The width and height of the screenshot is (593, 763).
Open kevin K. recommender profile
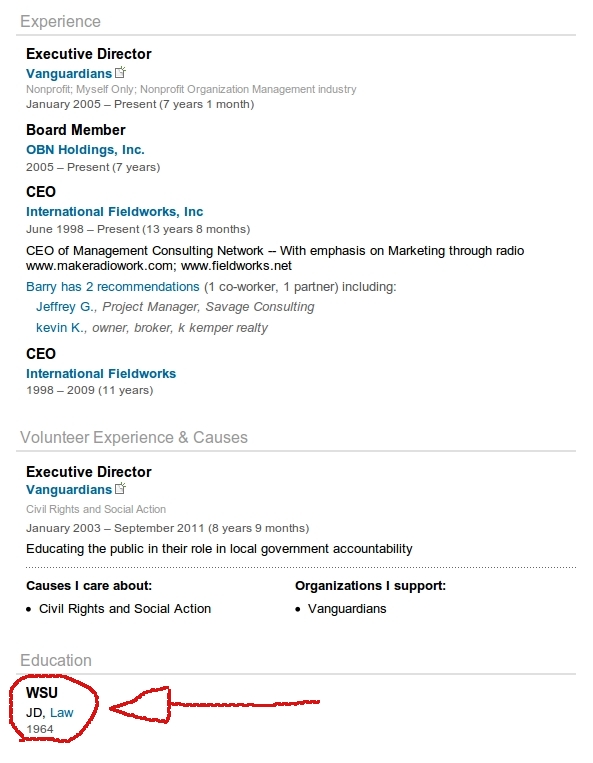(x=60, y=328)
